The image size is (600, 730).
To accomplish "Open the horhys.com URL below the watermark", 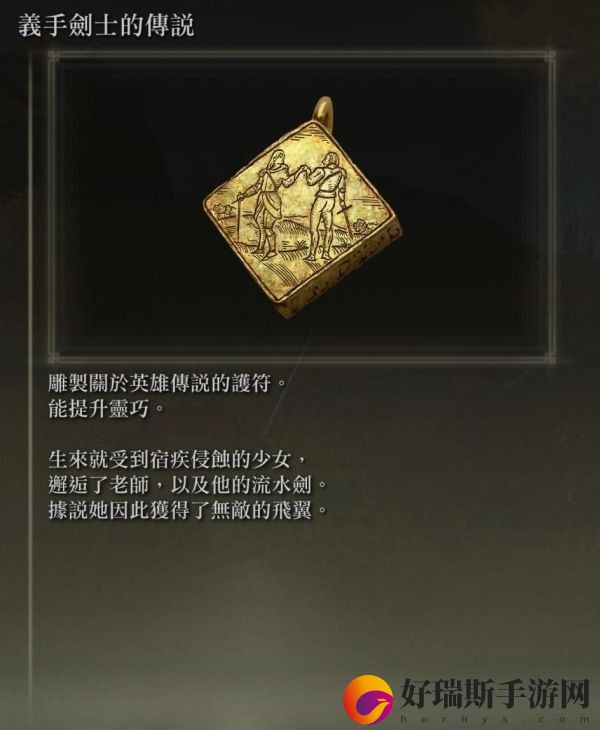I will pyautogui.click(x=495, y=719).
